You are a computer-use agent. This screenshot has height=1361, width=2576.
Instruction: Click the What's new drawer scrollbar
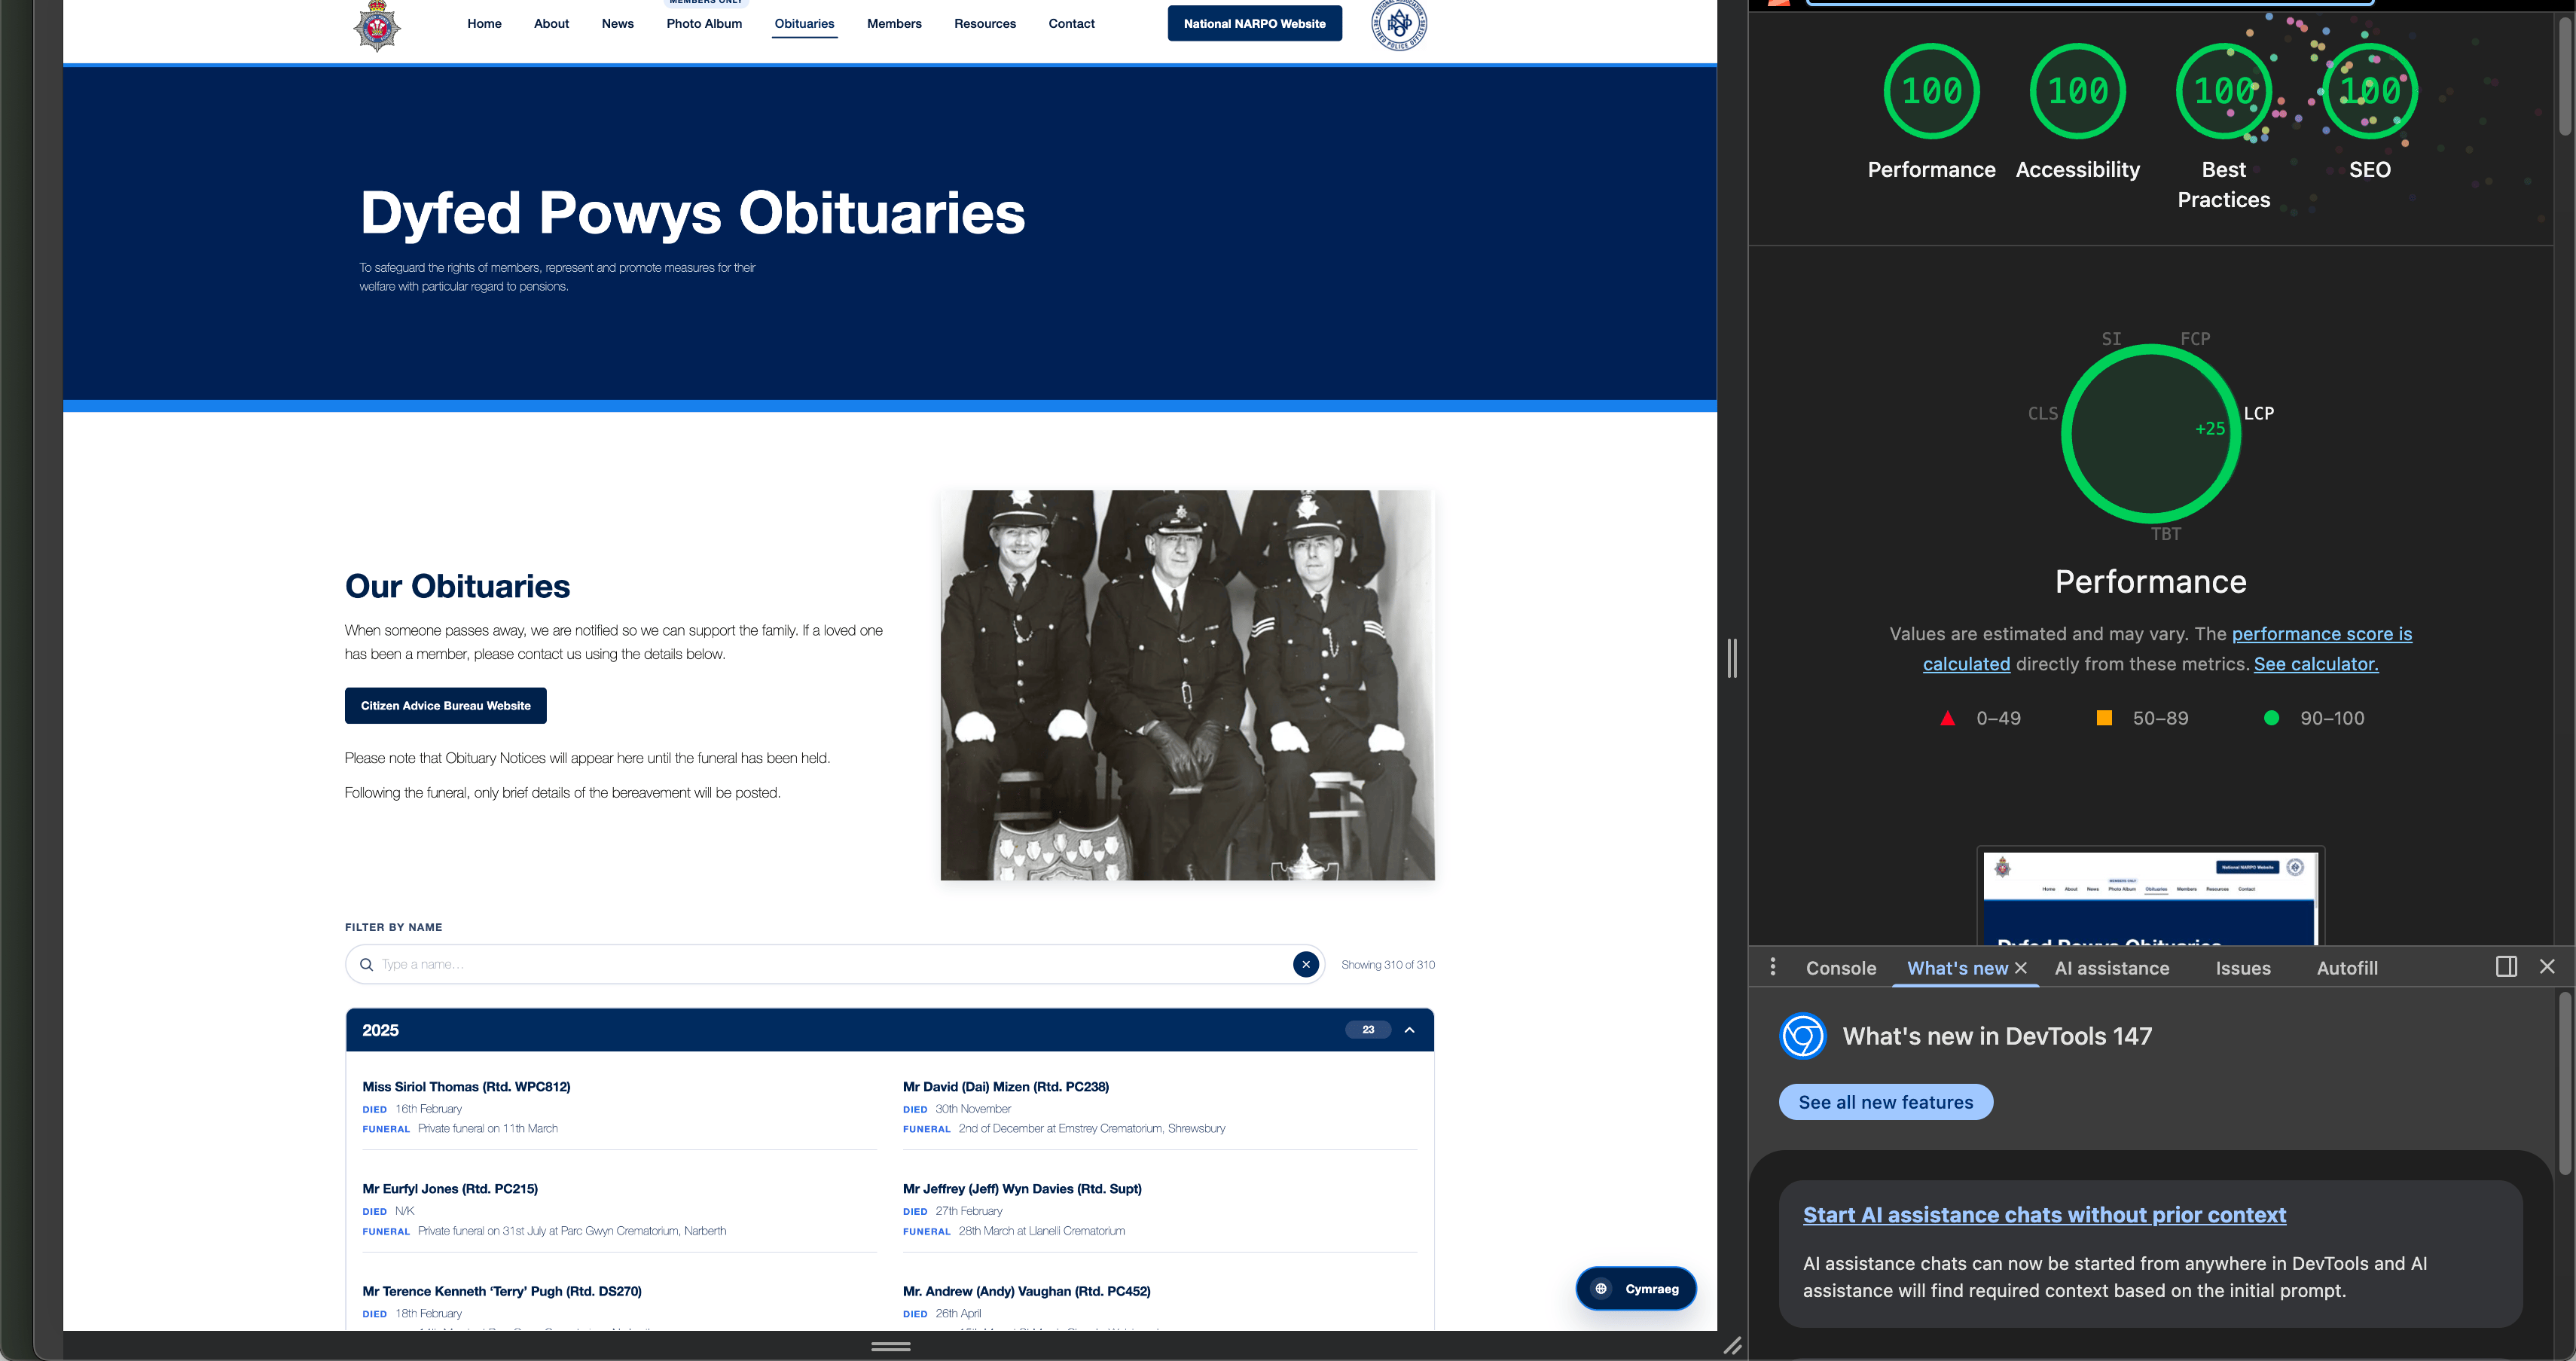pyautogui.click(x=2565, y=1082)
